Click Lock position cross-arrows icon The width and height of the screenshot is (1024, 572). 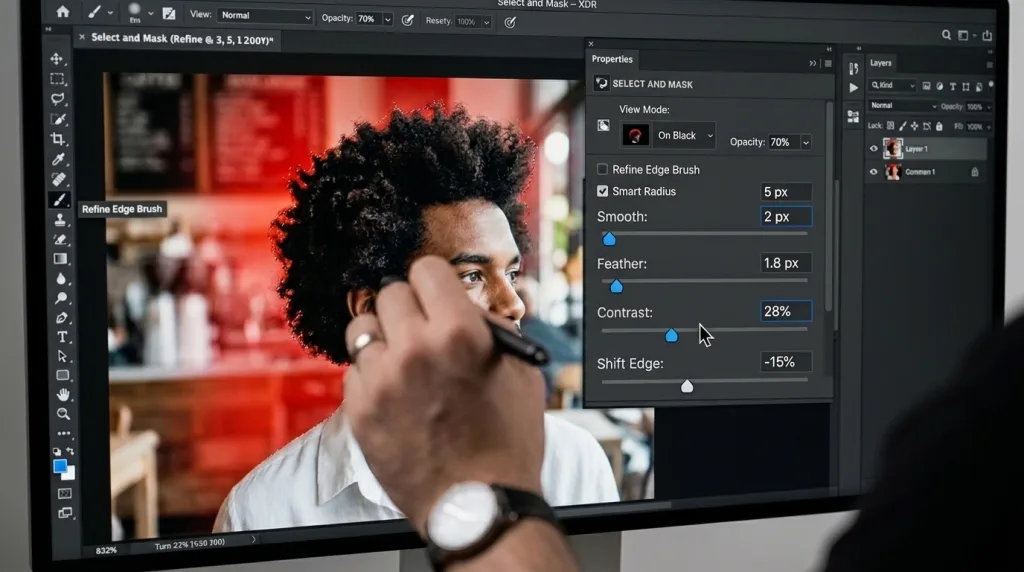click(x=914, y=126)
